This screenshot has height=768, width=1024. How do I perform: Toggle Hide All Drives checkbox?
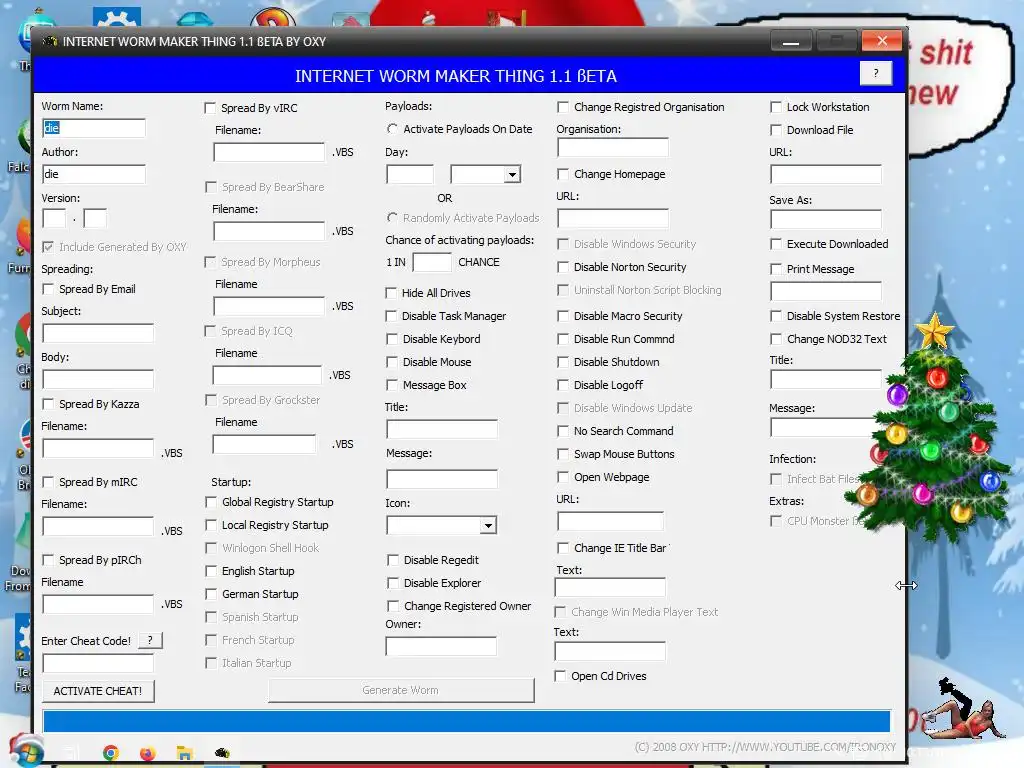(391, 293)
